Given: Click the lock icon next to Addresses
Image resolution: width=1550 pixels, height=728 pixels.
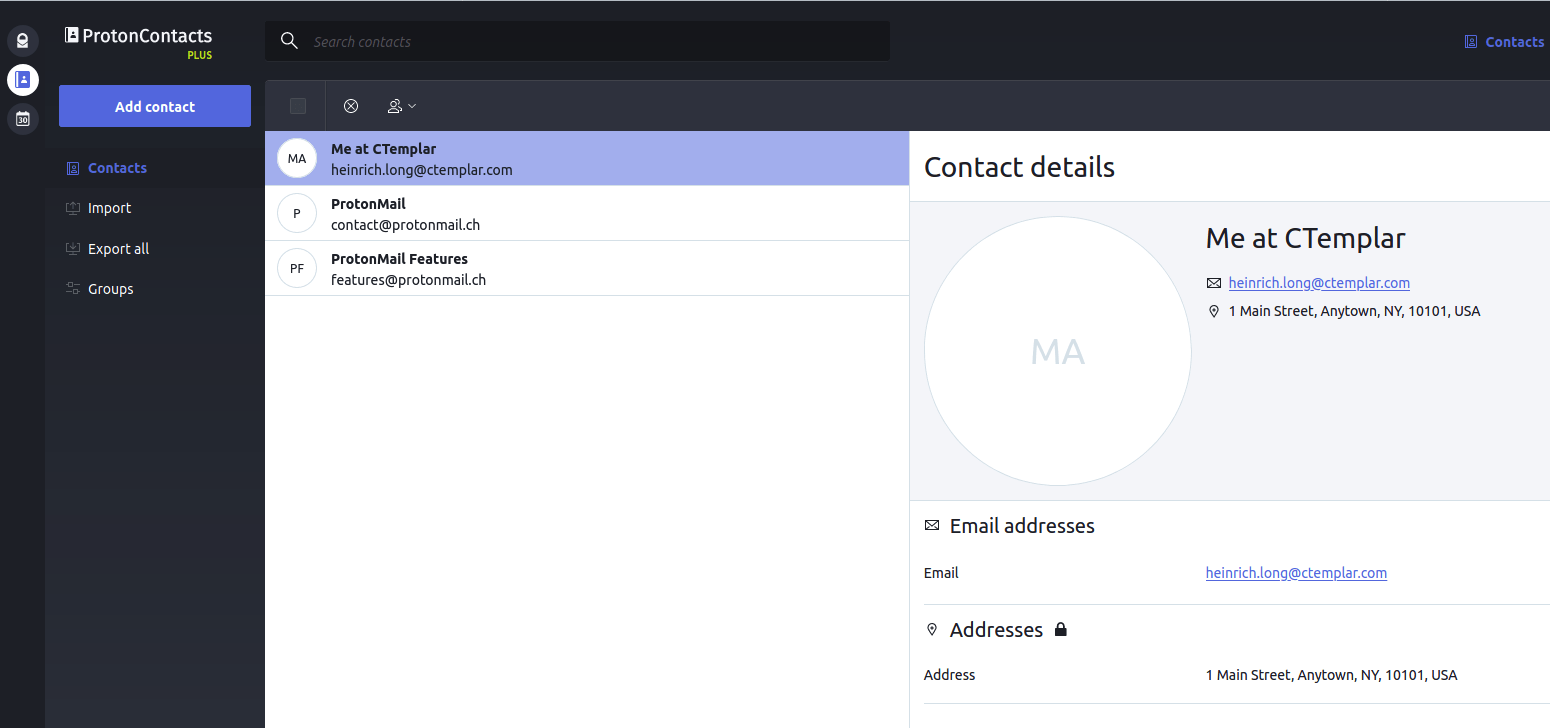Looking at the screenshot, I should click(x=1061, y=629).
